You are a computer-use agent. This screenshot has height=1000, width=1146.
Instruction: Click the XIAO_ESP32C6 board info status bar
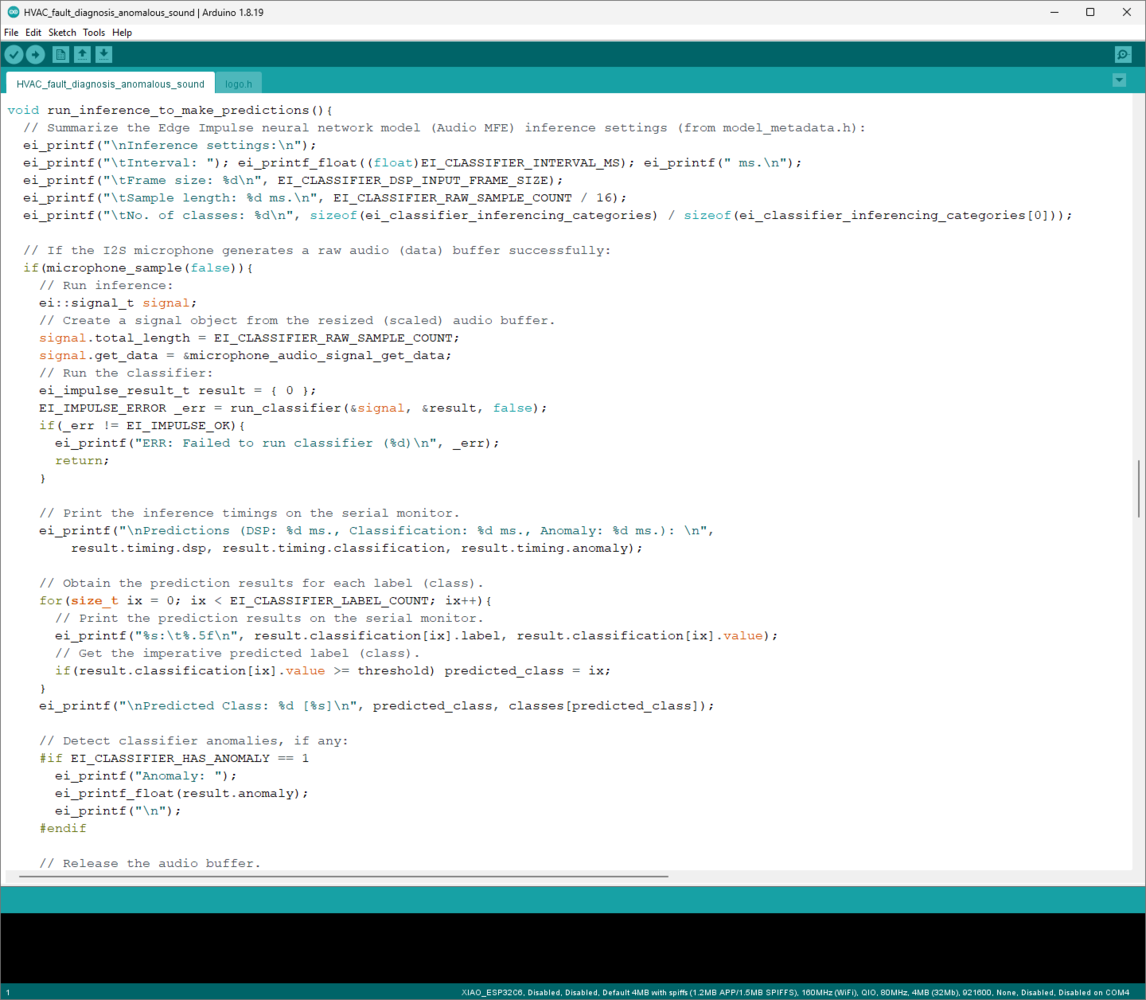pyautogui.click(x=795, y=993)
